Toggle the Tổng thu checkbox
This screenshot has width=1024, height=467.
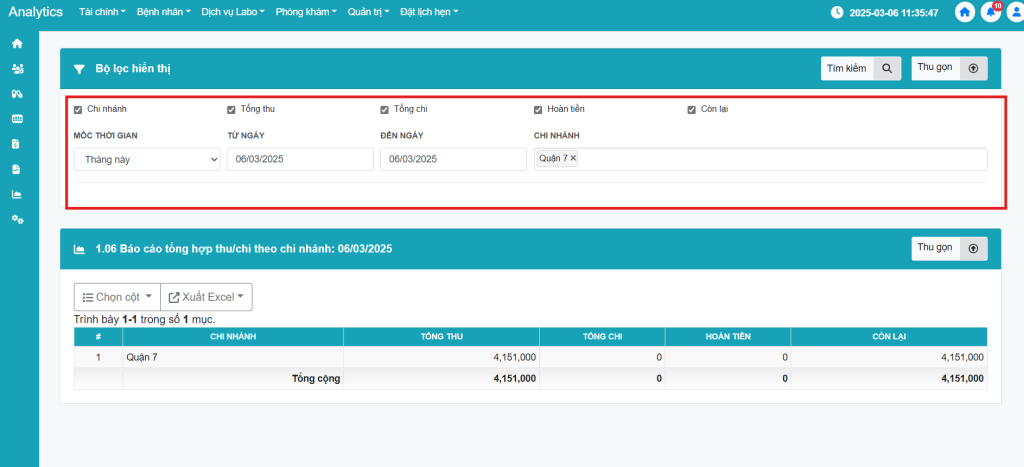tap(231, 109)
